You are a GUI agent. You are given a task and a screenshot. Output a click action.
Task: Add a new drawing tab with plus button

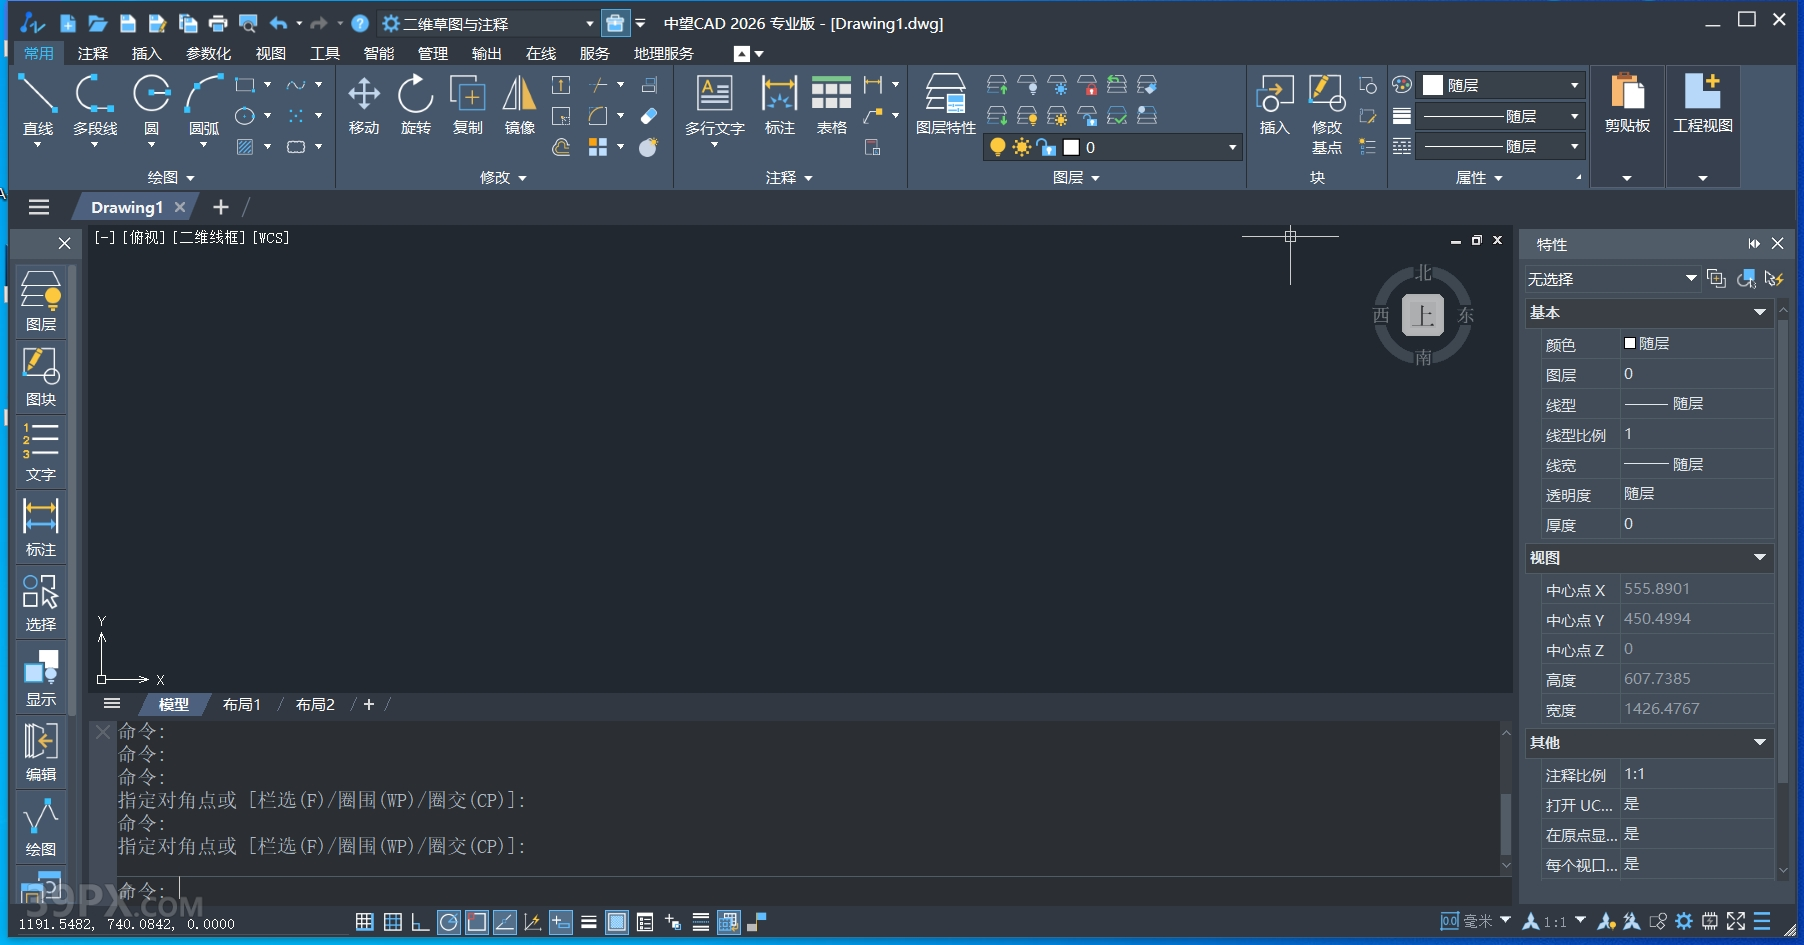point(221,207)
